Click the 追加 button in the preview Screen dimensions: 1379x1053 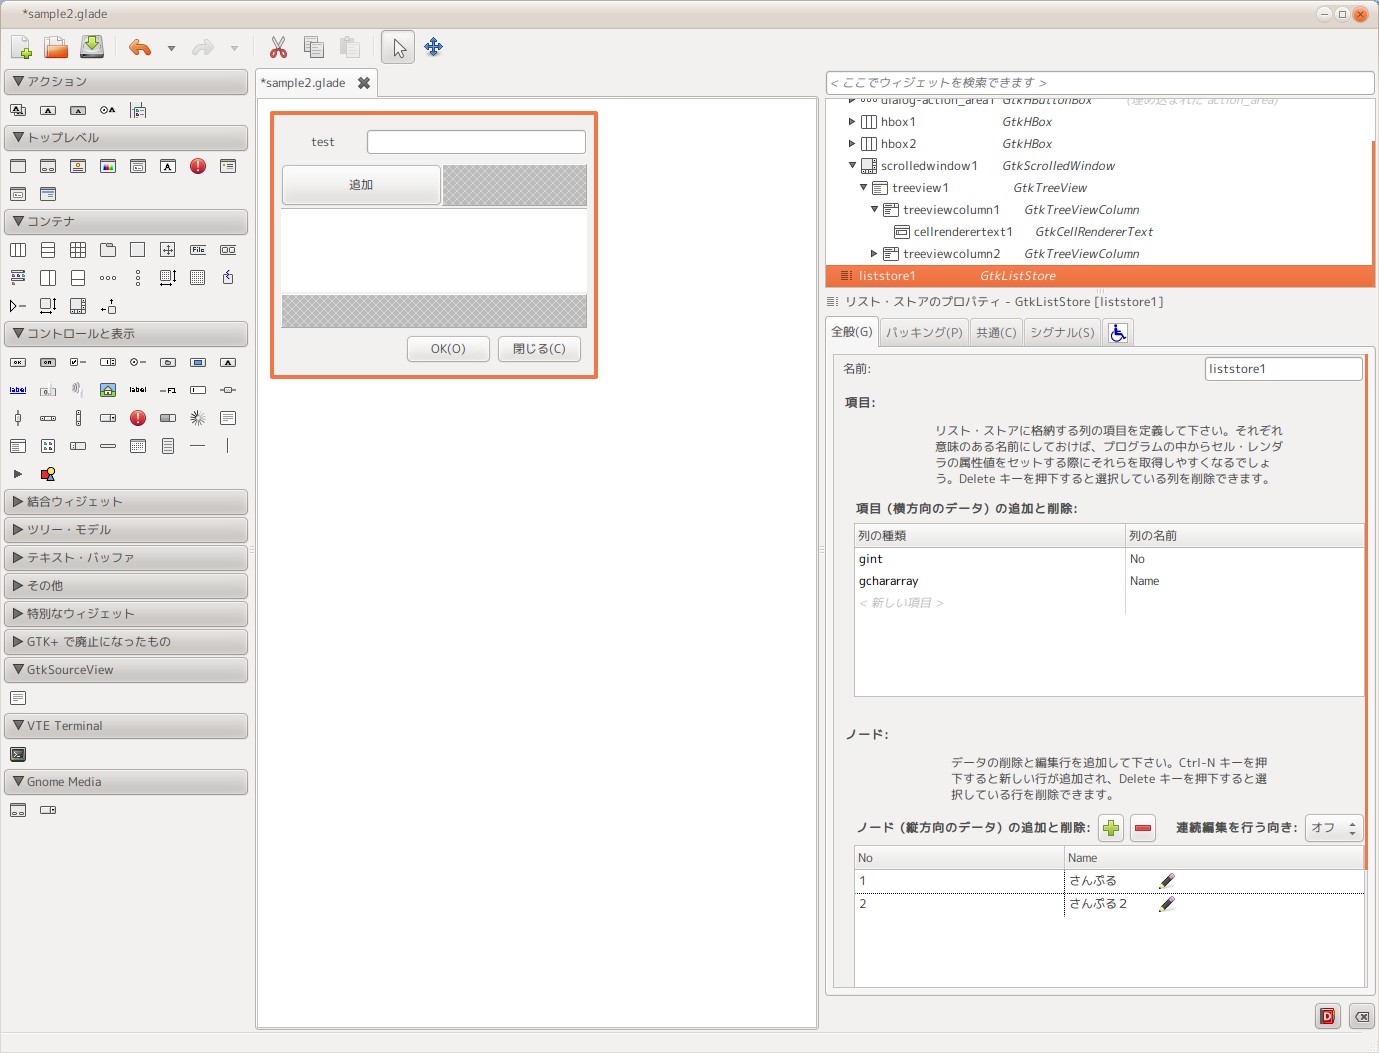click(361, 185)
